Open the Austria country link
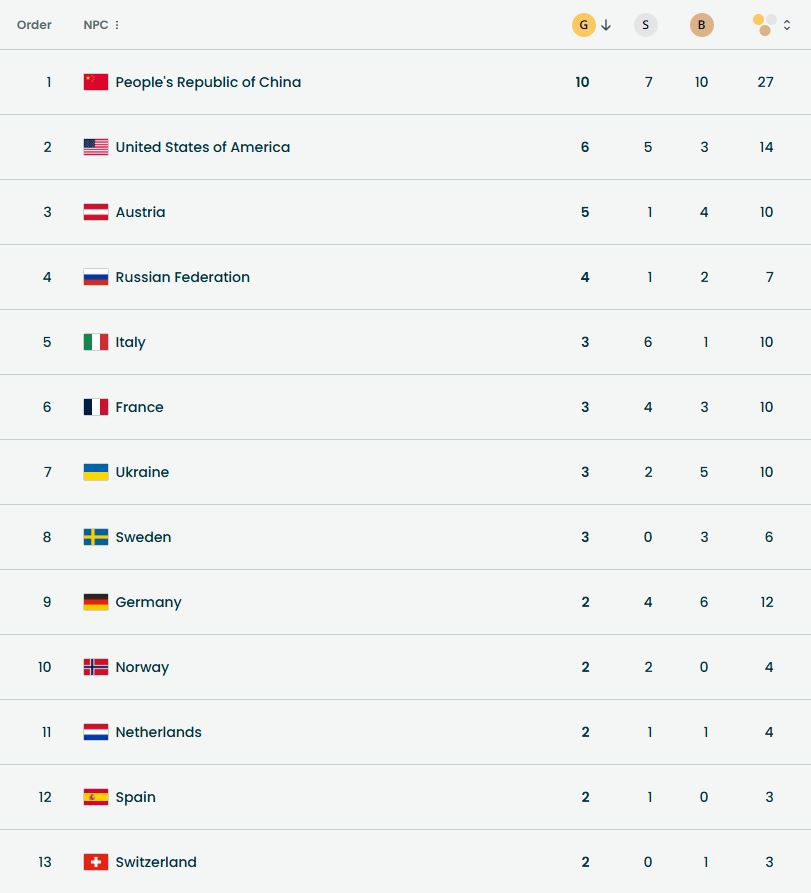The height and width of the screenshot is (893, 811). click(141, 212)
